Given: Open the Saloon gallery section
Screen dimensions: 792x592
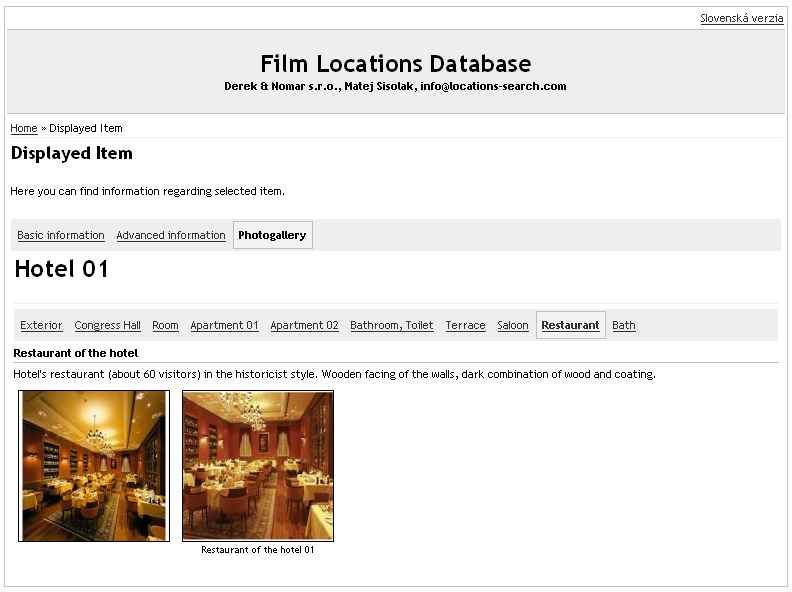Looking at the screenshot, I should pos(513,325).
